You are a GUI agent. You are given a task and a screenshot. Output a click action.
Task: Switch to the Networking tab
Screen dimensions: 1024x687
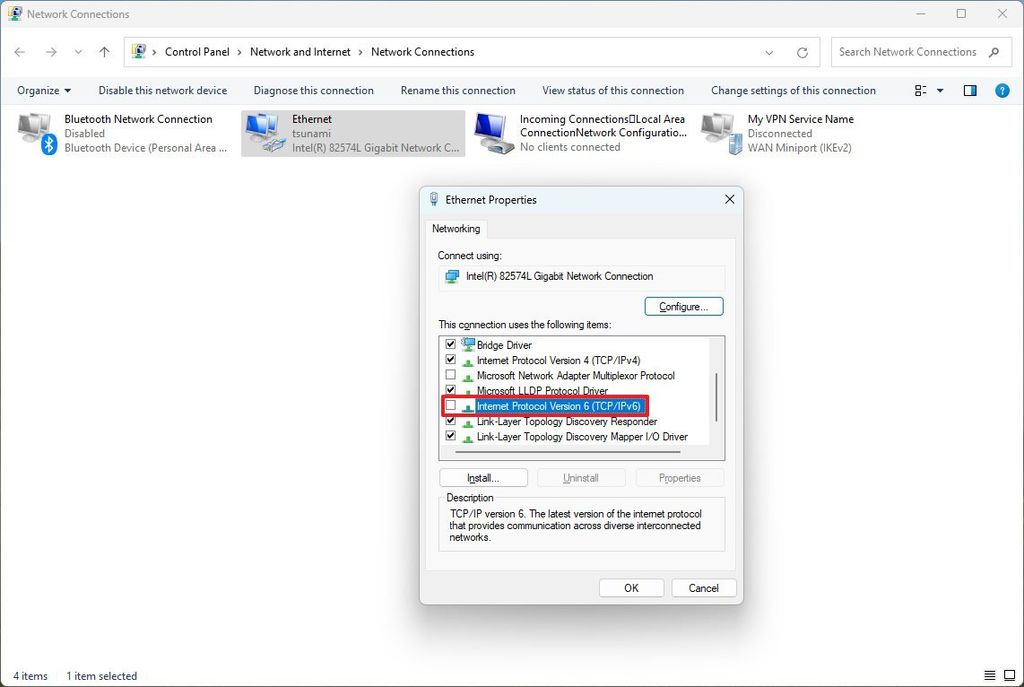tap(456, 228)
